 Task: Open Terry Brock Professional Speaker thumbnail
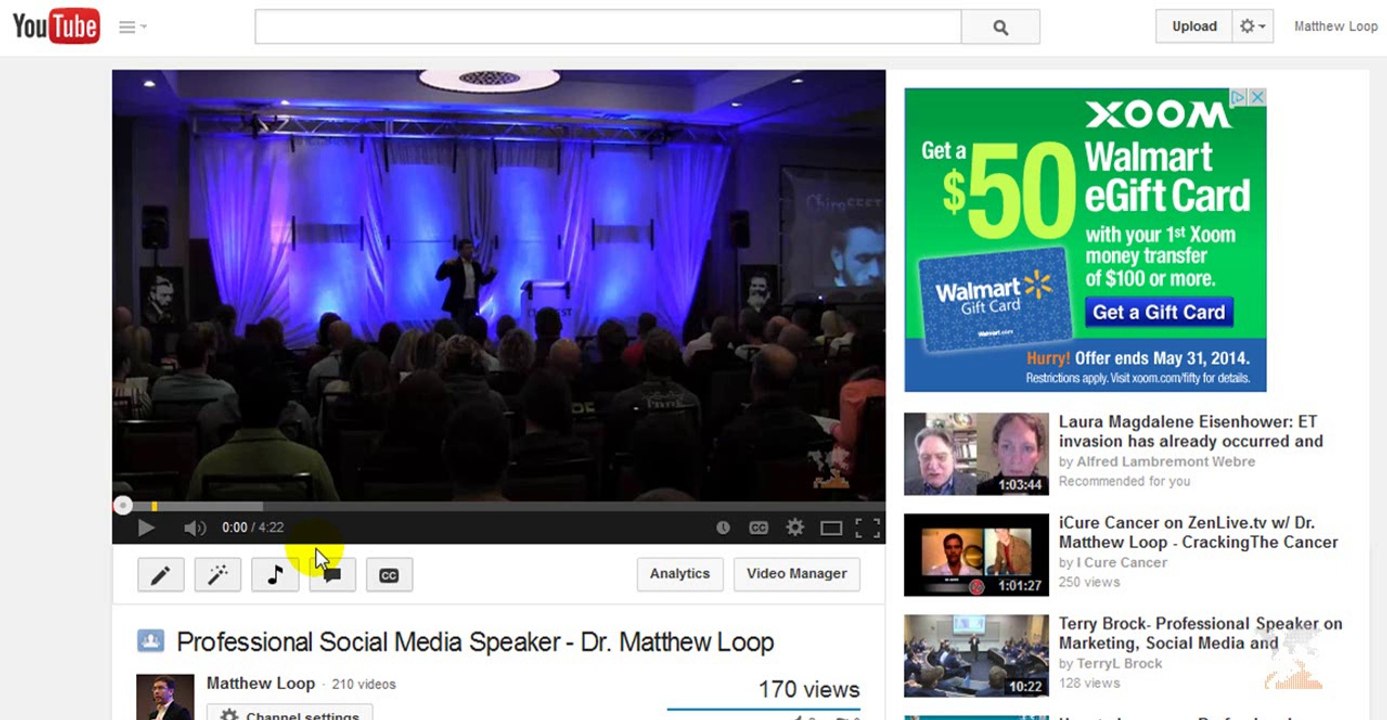pyautogui.click(x=976, y=656)
